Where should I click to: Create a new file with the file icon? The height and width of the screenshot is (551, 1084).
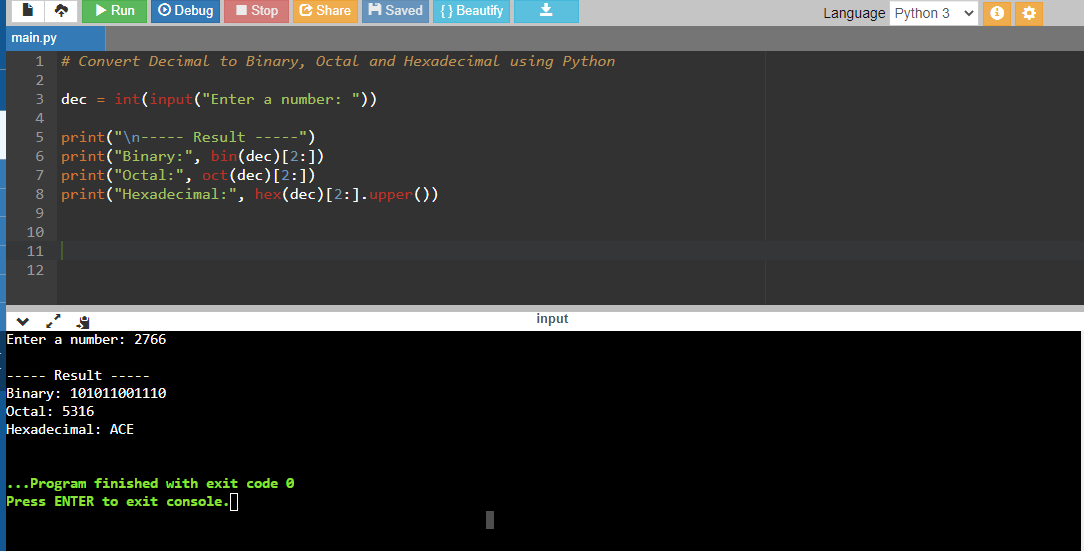[x=28, y=11]
